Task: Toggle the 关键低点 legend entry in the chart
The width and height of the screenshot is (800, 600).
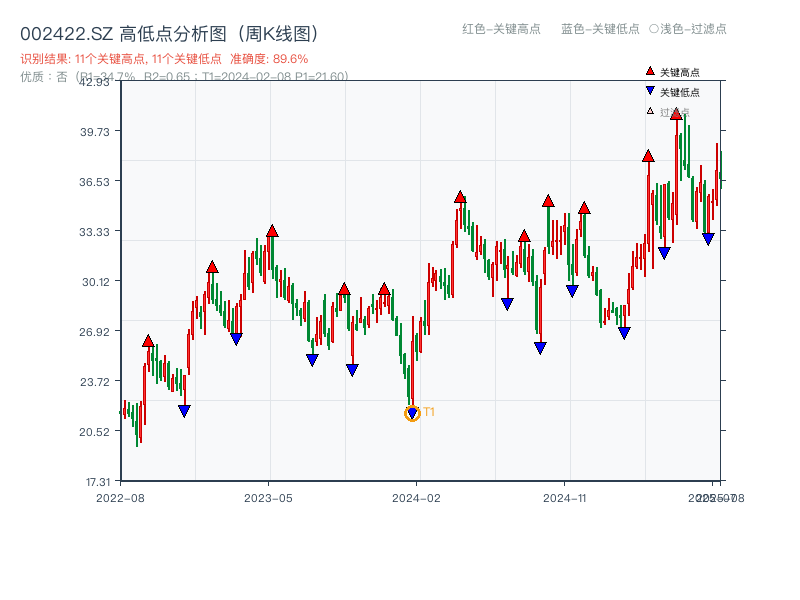Action: 672,92
